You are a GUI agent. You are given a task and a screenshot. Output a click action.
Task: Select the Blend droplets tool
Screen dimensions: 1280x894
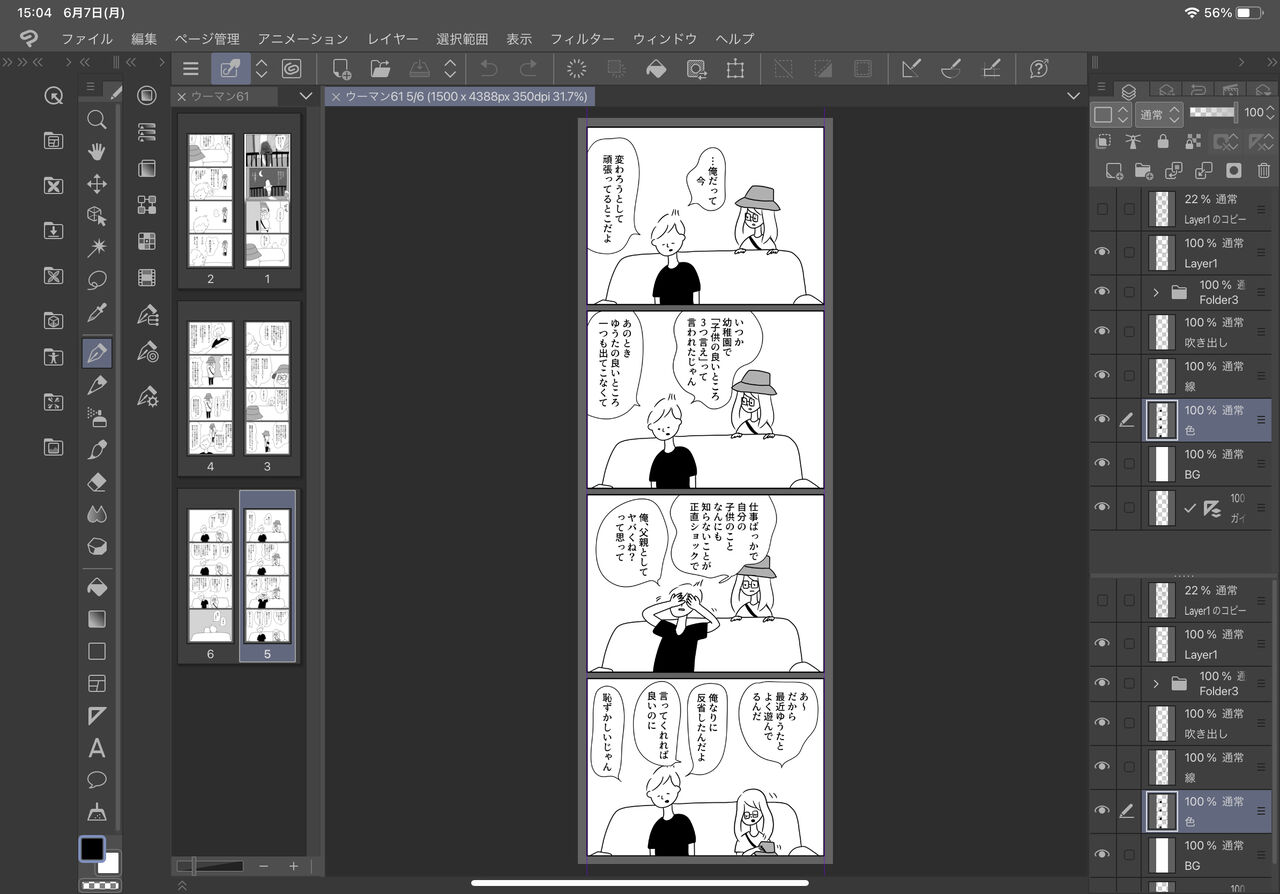(97, 514)
